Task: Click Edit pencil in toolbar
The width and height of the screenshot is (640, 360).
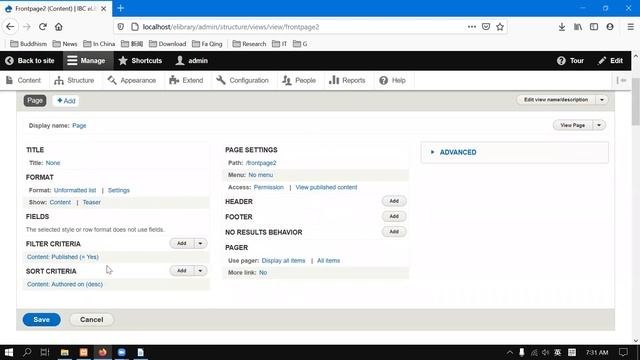Action: (611, 61)
